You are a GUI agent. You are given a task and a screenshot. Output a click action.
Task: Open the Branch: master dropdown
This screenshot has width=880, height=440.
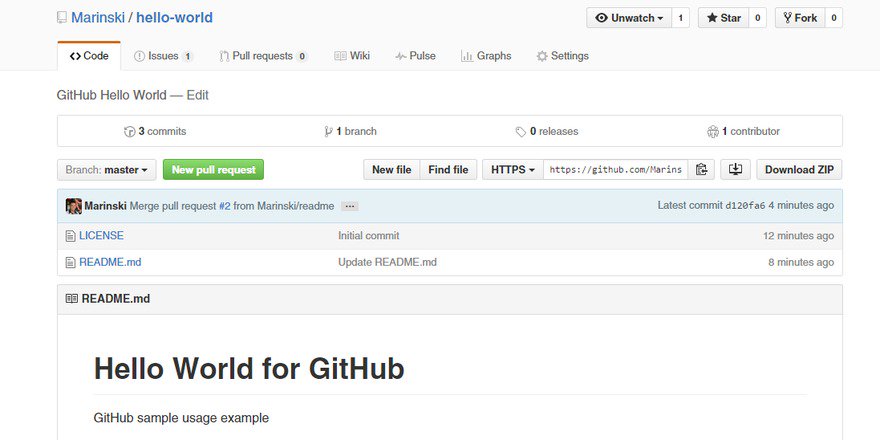tap(107, 169)
